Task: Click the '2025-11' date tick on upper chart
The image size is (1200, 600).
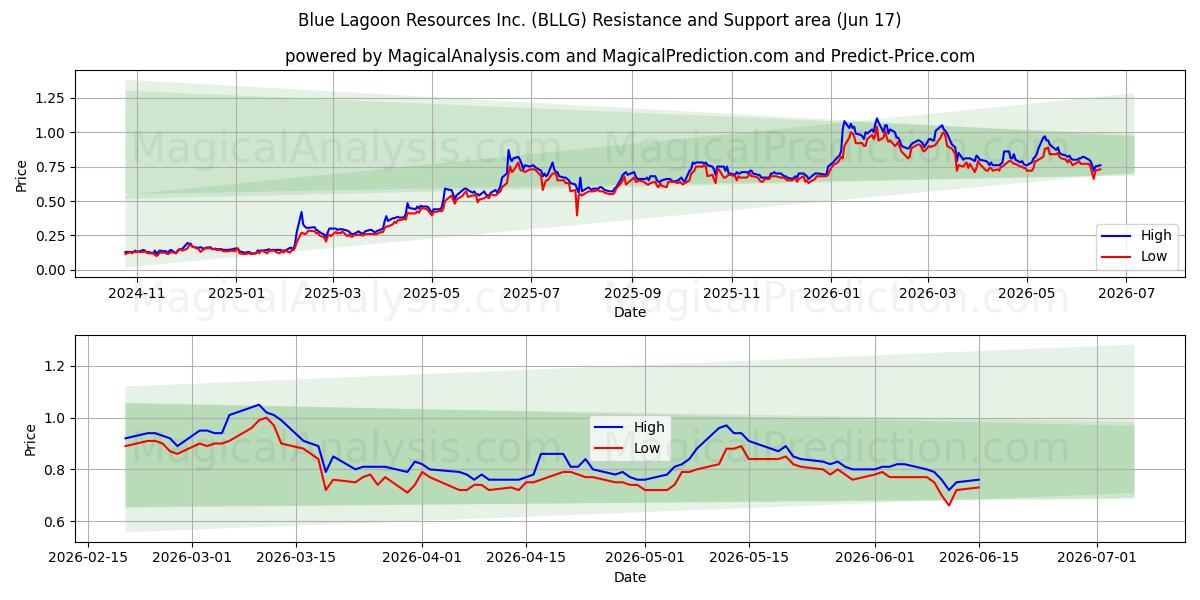Action: 730,294
